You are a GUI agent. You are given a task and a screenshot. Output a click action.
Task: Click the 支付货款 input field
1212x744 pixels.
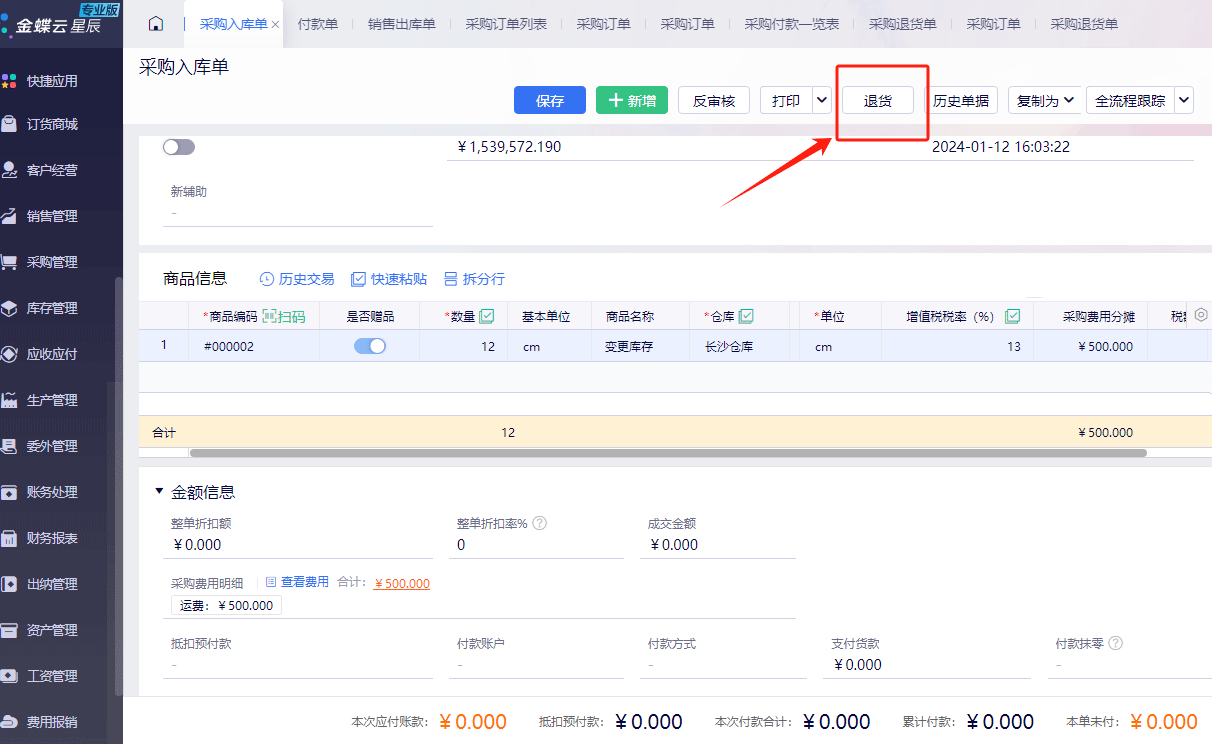click(x=927, y=665)
